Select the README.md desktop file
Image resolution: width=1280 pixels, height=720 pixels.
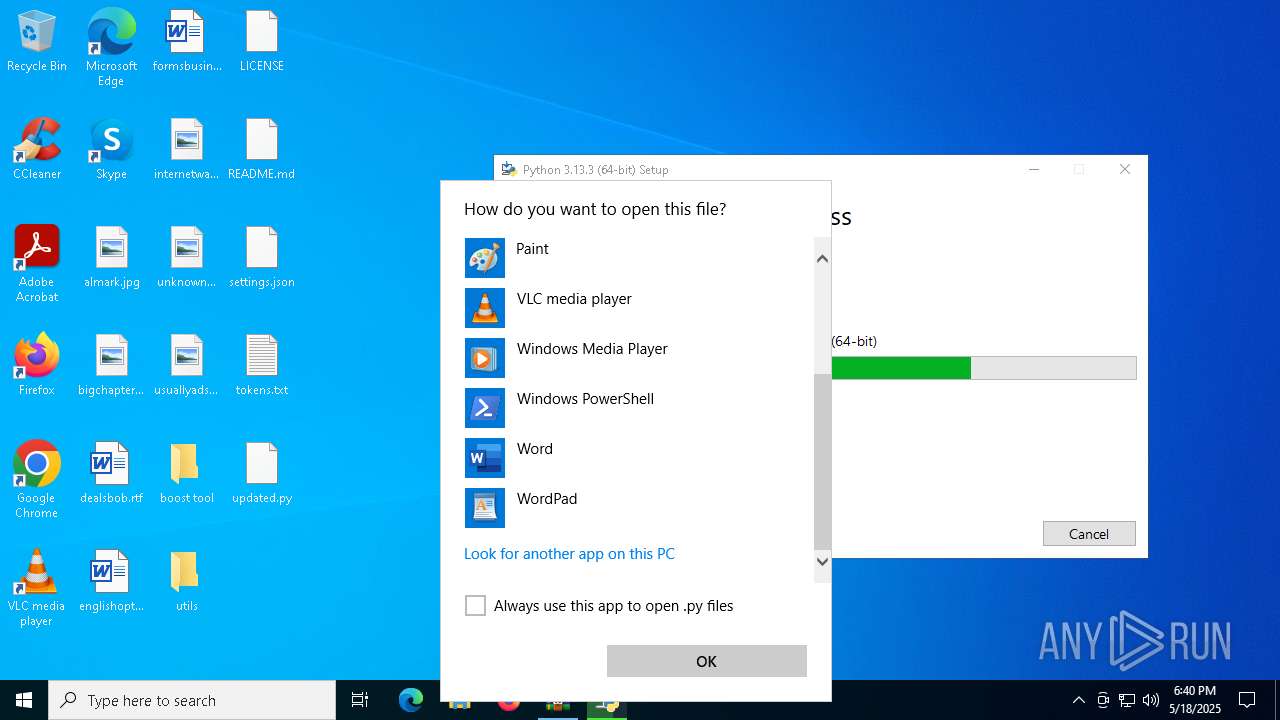click(262, 150)
